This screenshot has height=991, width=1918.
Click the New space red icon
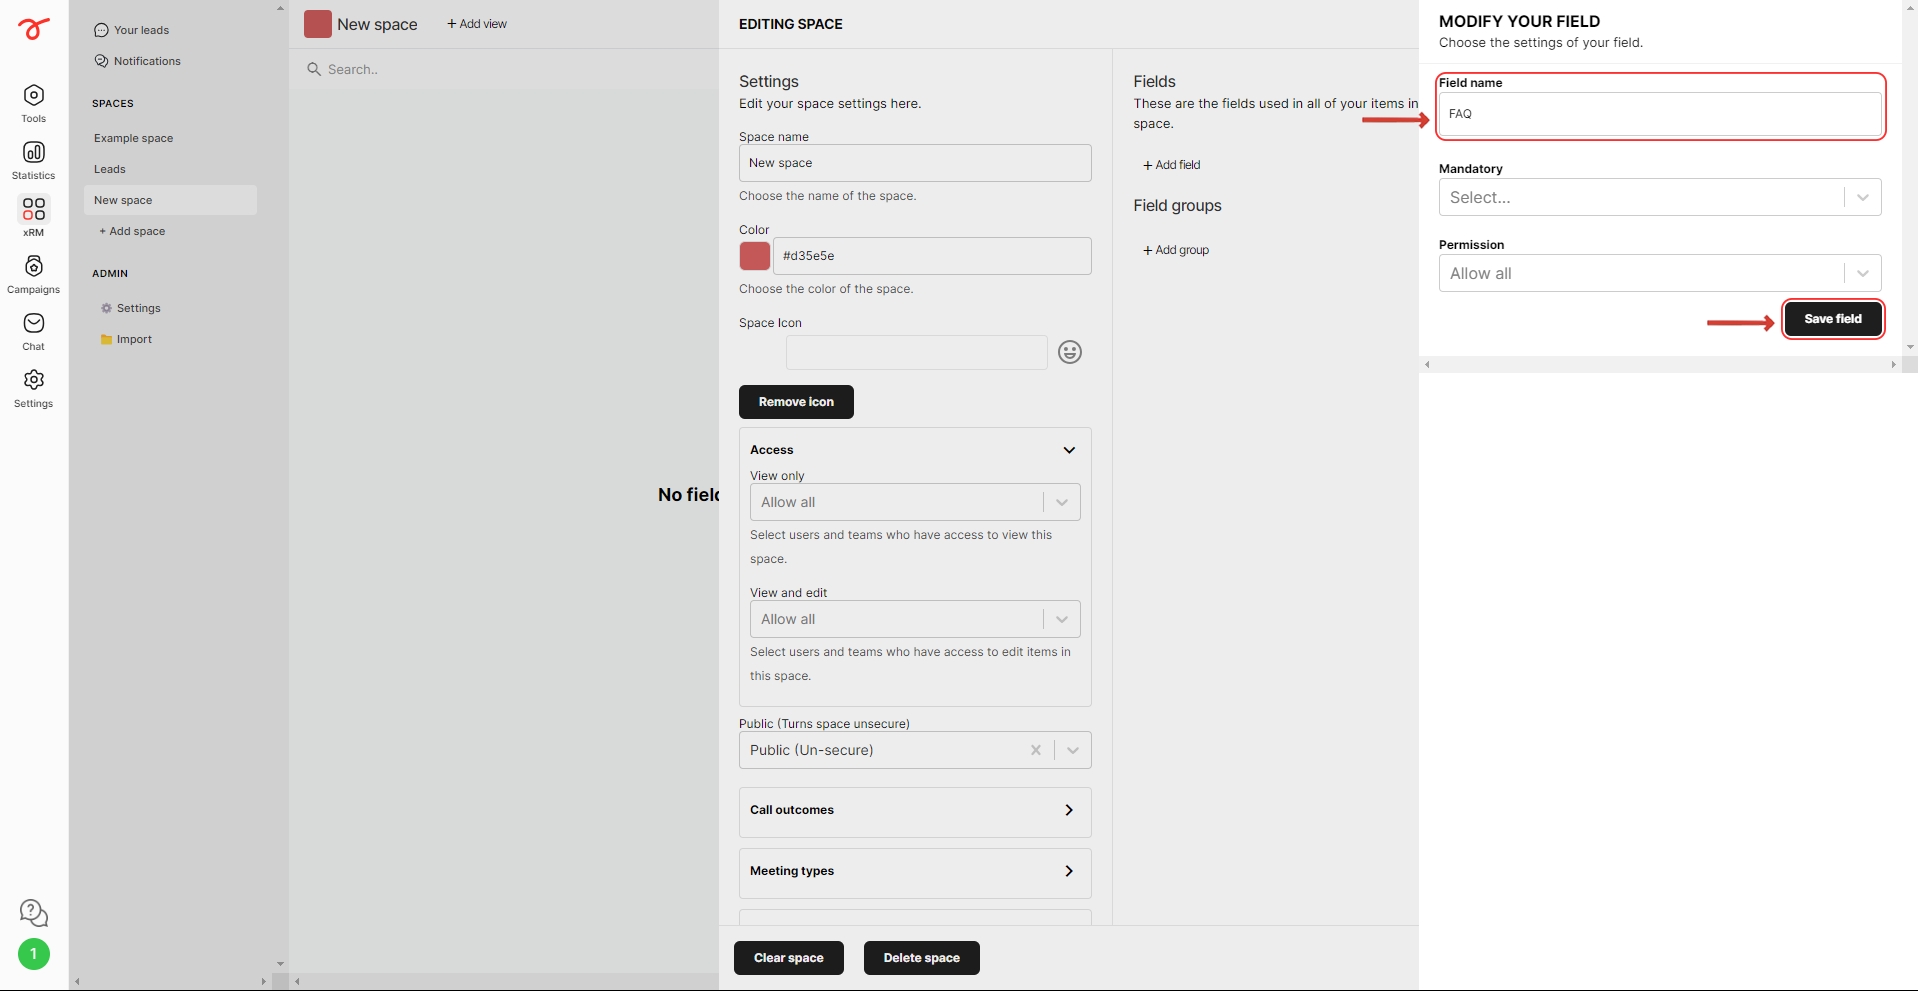318,24
